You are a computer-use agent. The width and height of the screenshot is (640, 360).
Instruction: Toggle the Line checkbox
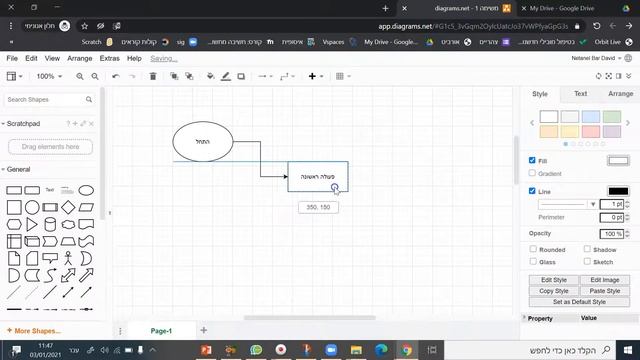coord(532,191)
